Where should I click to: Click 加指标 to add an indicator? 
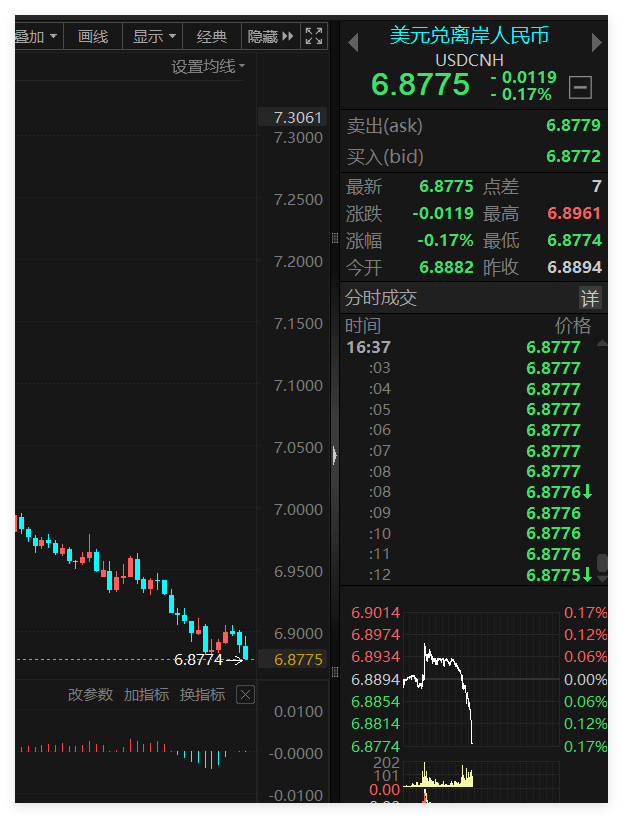point(146,695)
